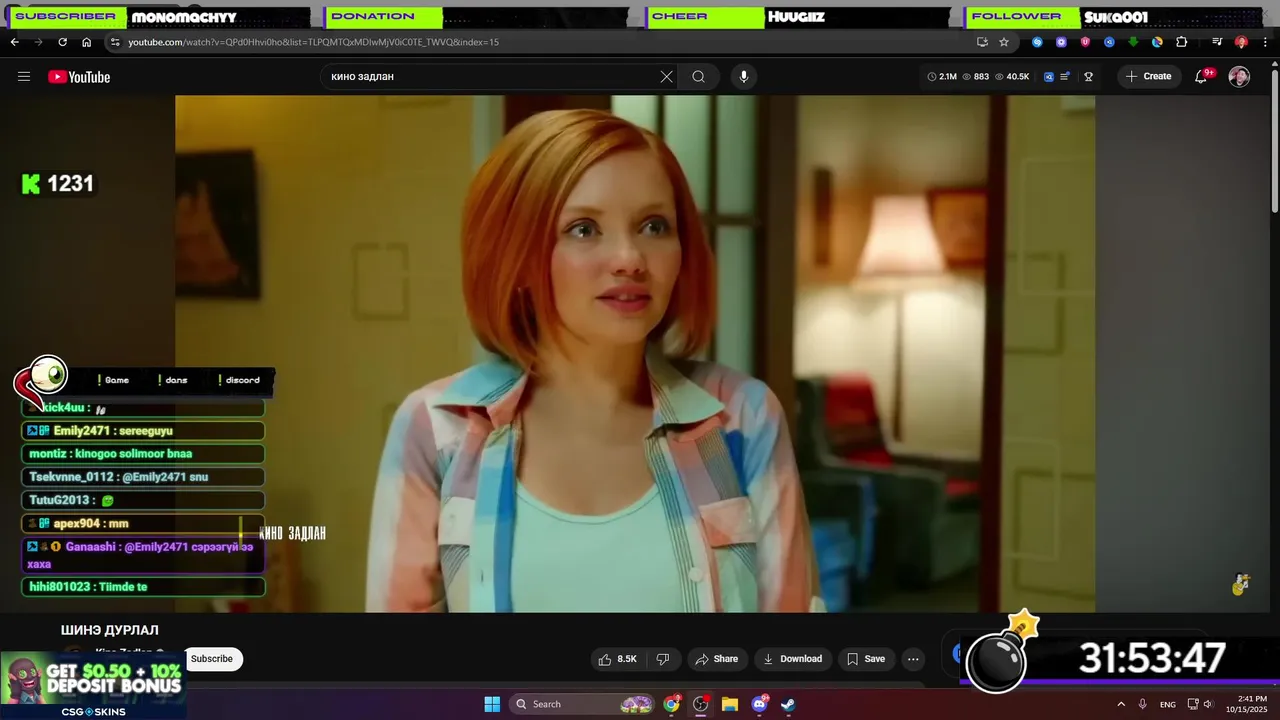Open the media controls music icon
This screenshot has height=720, width=1280.
tap(1217, 42)
